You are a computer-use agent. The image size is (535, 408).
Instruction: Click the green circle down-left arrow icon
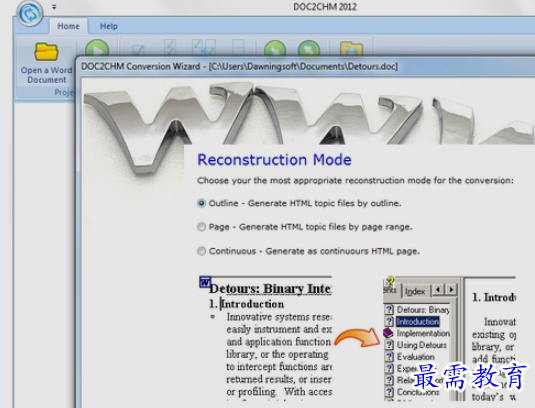pyautogui.click(x=275, y=49)
